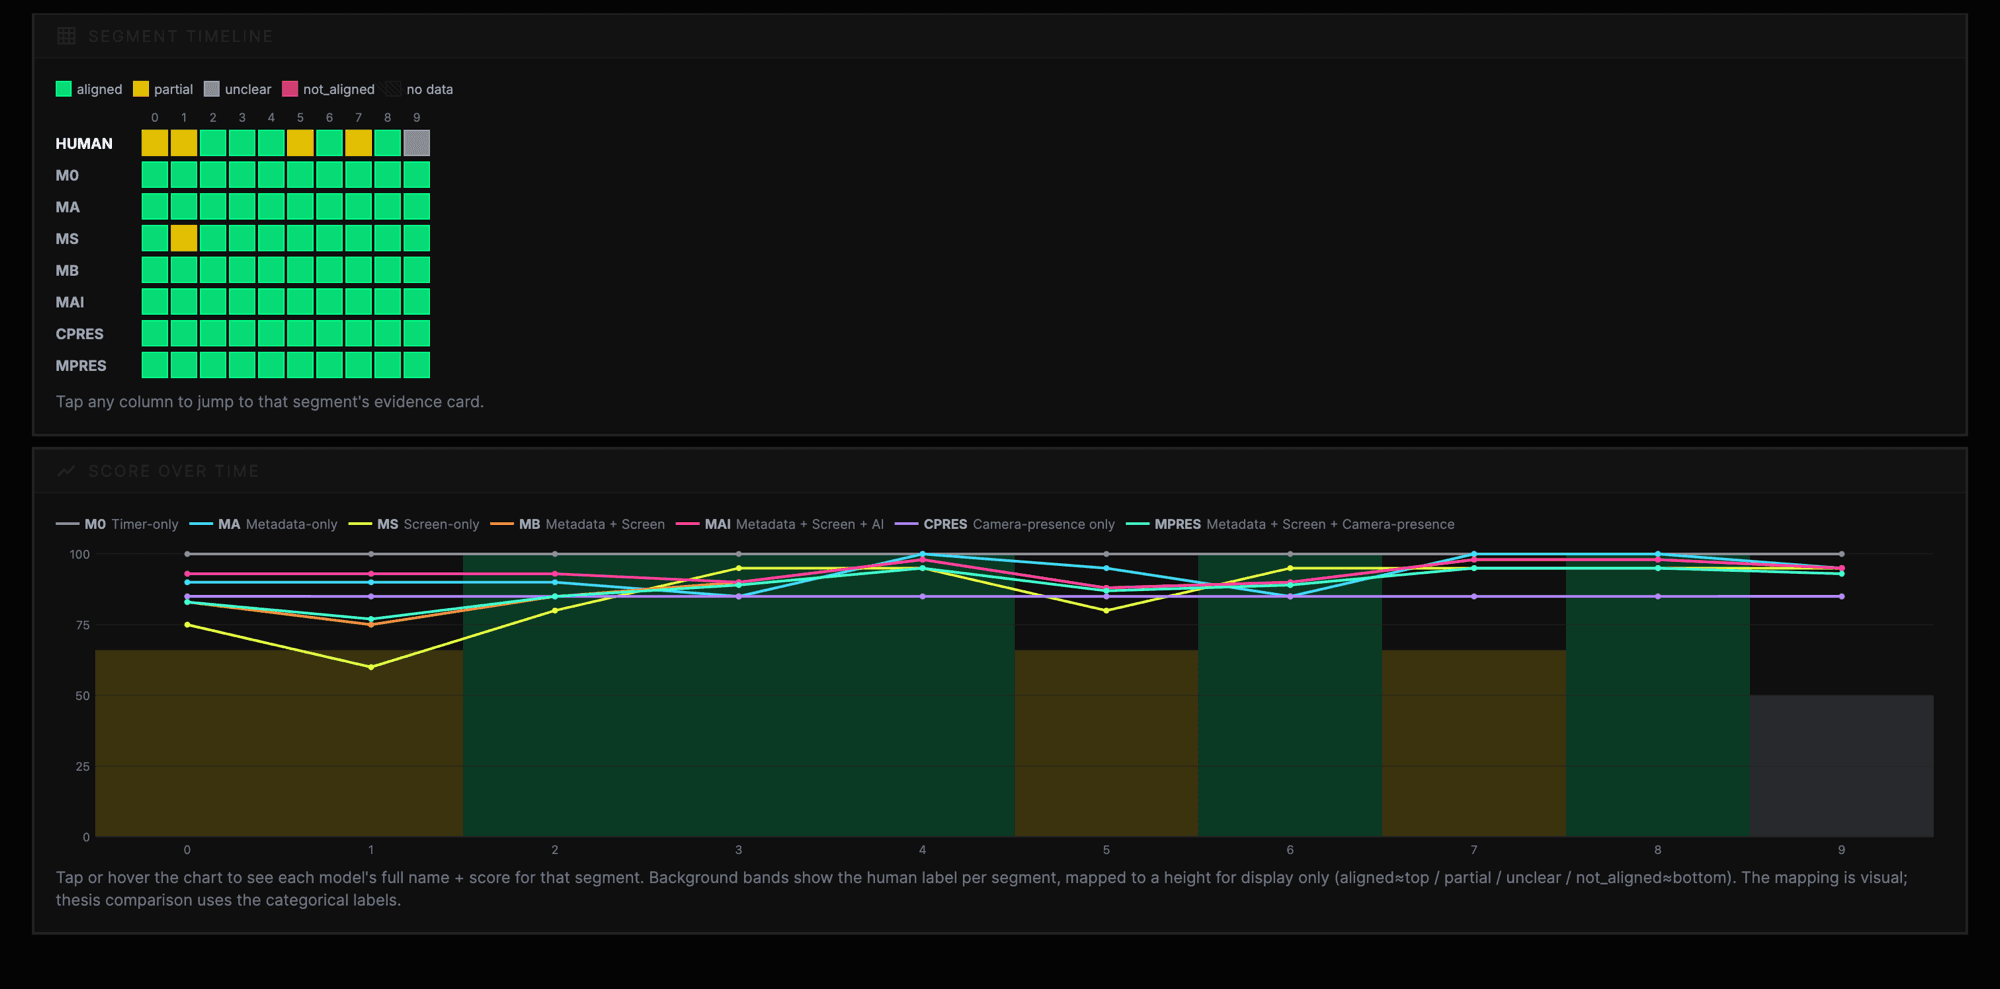Click the SEGMENT TIMELINE panel title
The height and width of the screenshot is (989, 2000).
[180, 36]
